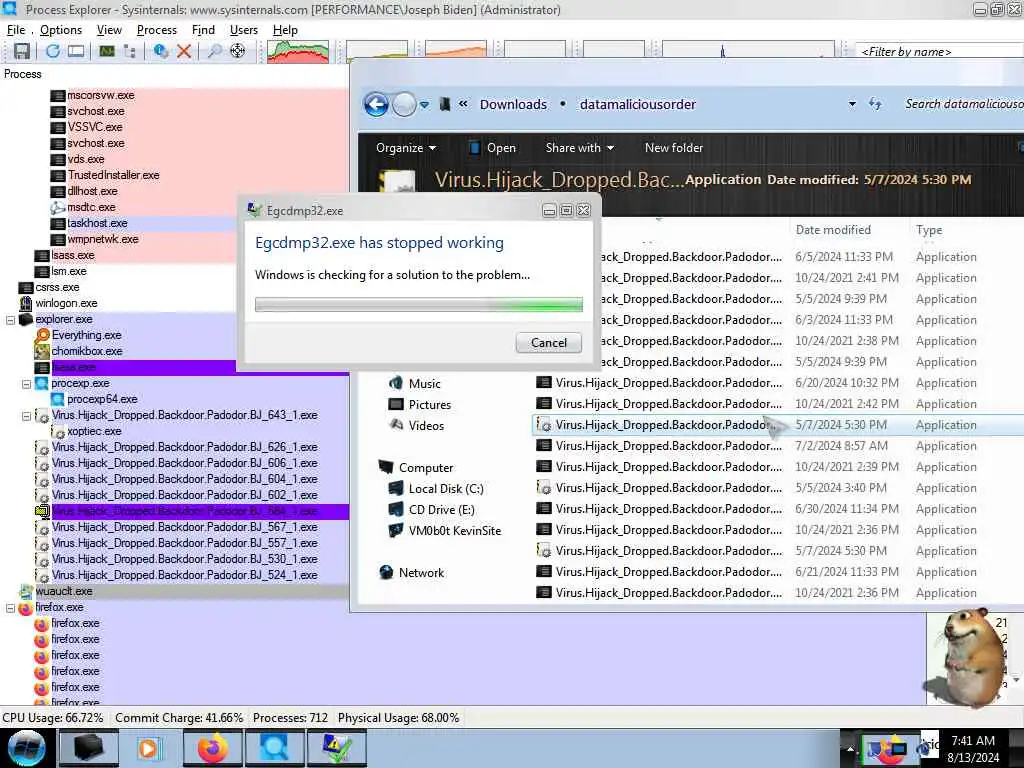Open the Find menu
The height and width of the screenshot is (768, 1024).
[x=203, y=30]
